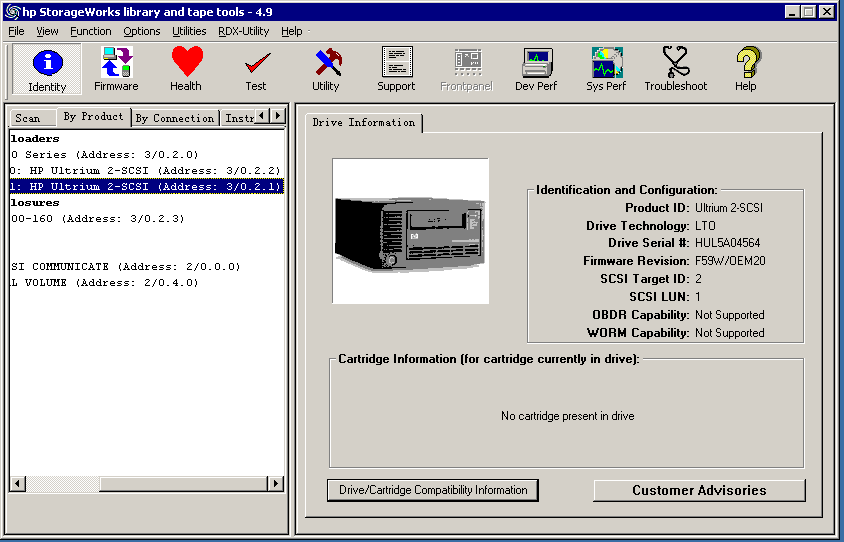
Task: Open the Support ticket tool
Action: [x=396, y=69]
